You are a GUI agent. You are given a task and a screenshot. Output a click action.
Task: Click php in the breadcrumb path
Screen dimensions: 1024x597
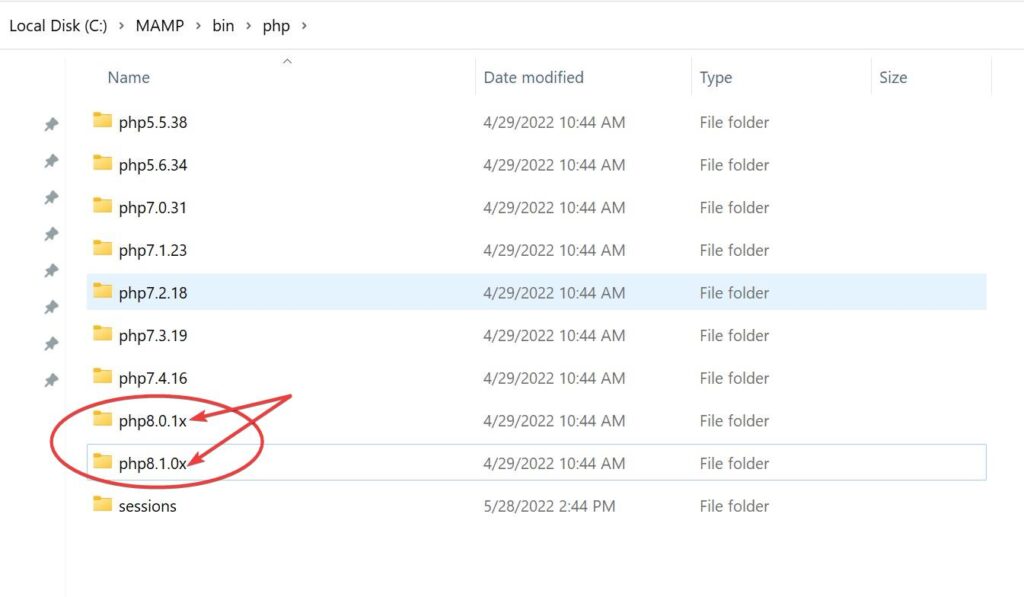276,26
